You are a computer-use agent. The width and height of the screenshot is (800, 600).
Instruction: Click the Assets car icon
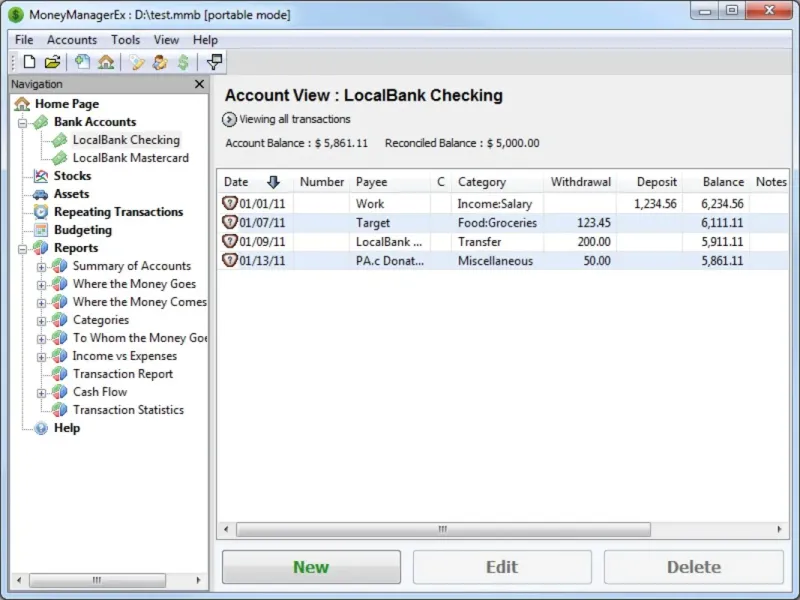40,194
